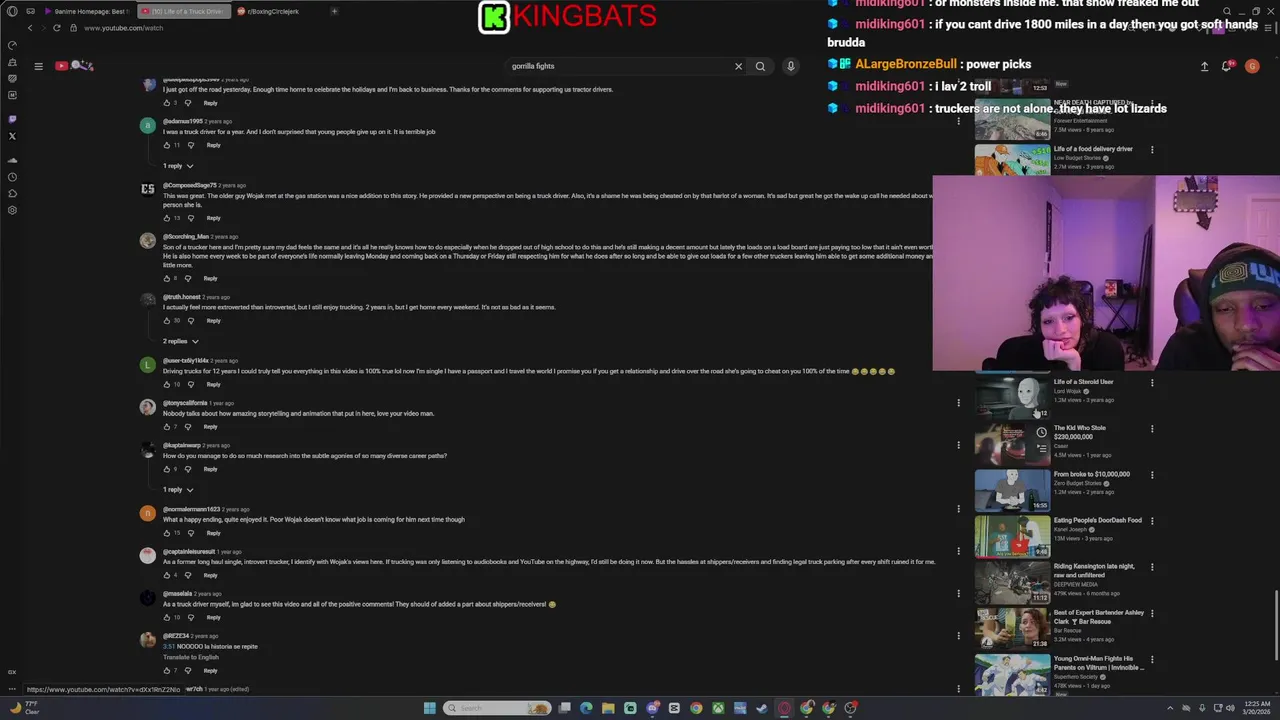Run the search with the magnifier icon
This screenshot has width=1280, height=720.
760,66
